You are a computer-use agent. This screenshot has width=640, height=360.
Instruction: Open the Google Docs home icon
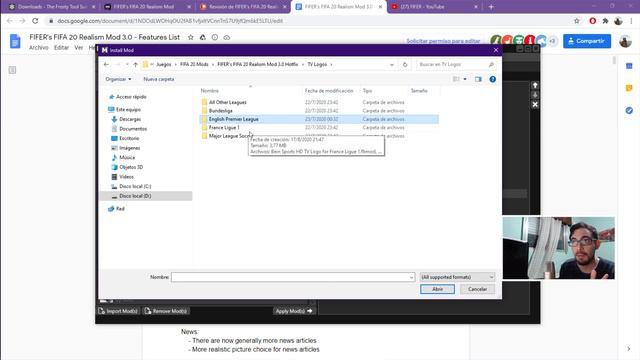(15, 41)
